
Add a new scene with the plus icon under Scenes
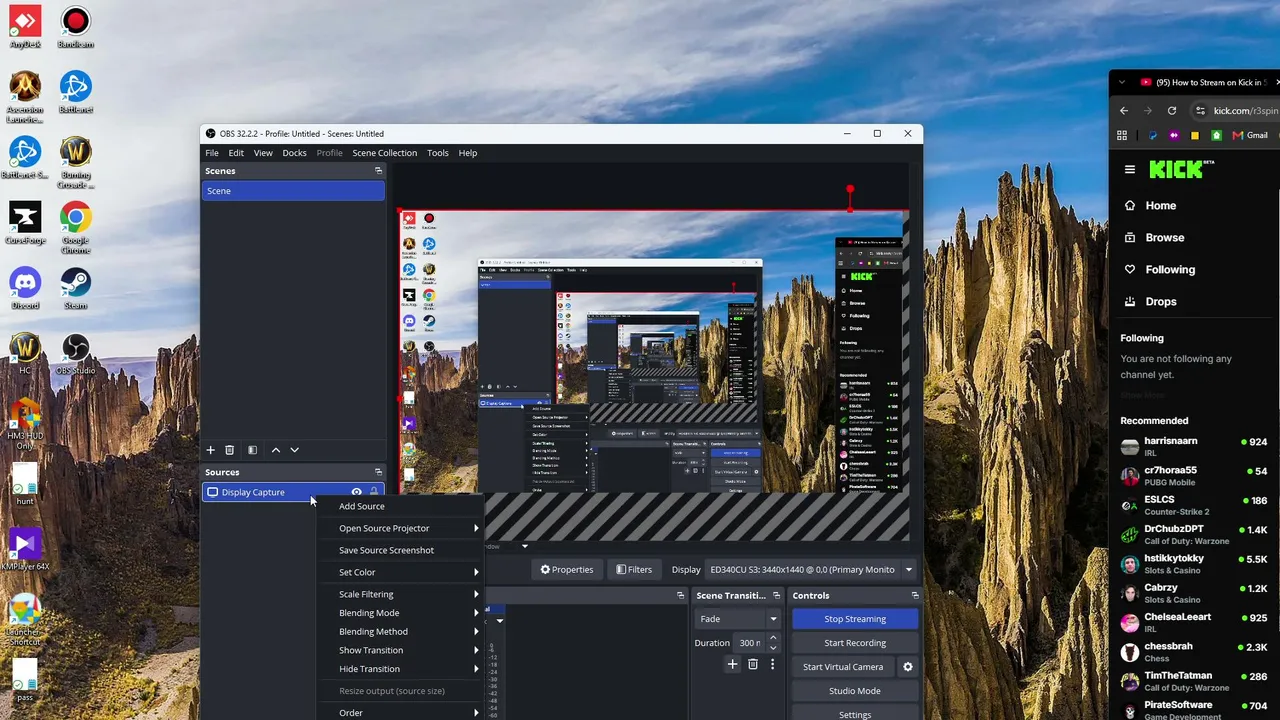click(210, 451)
